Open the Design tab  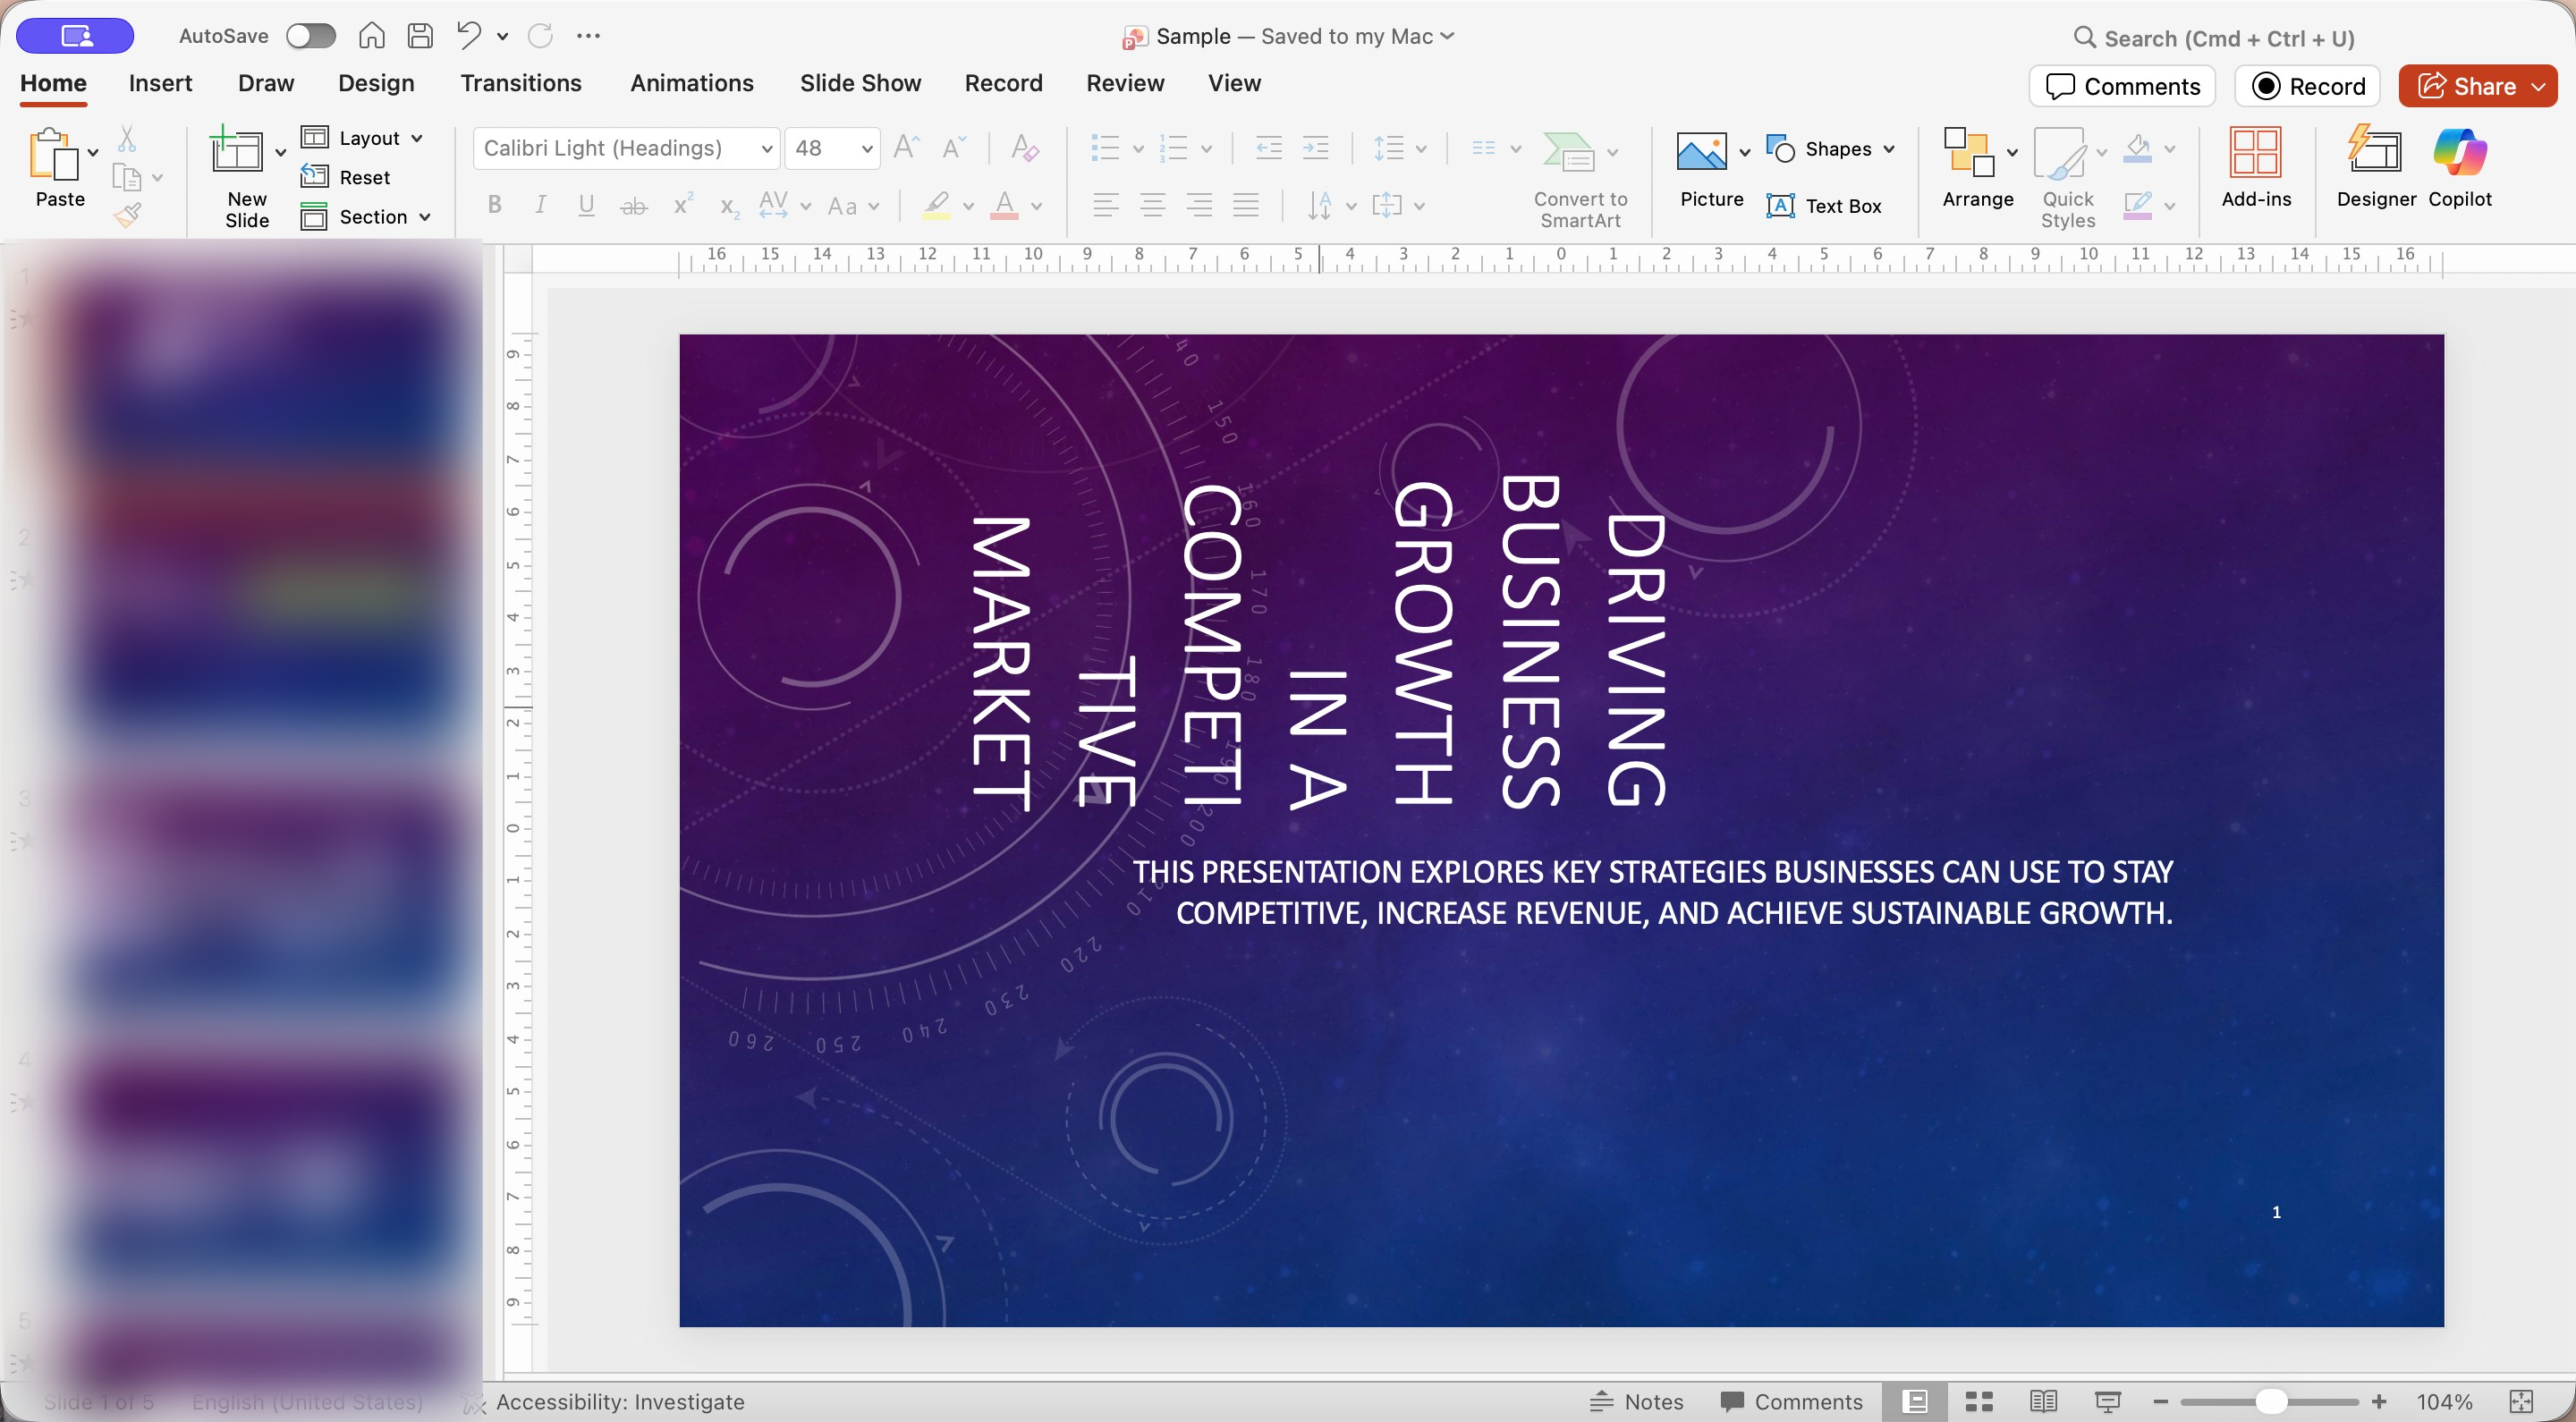pos(375,83)
